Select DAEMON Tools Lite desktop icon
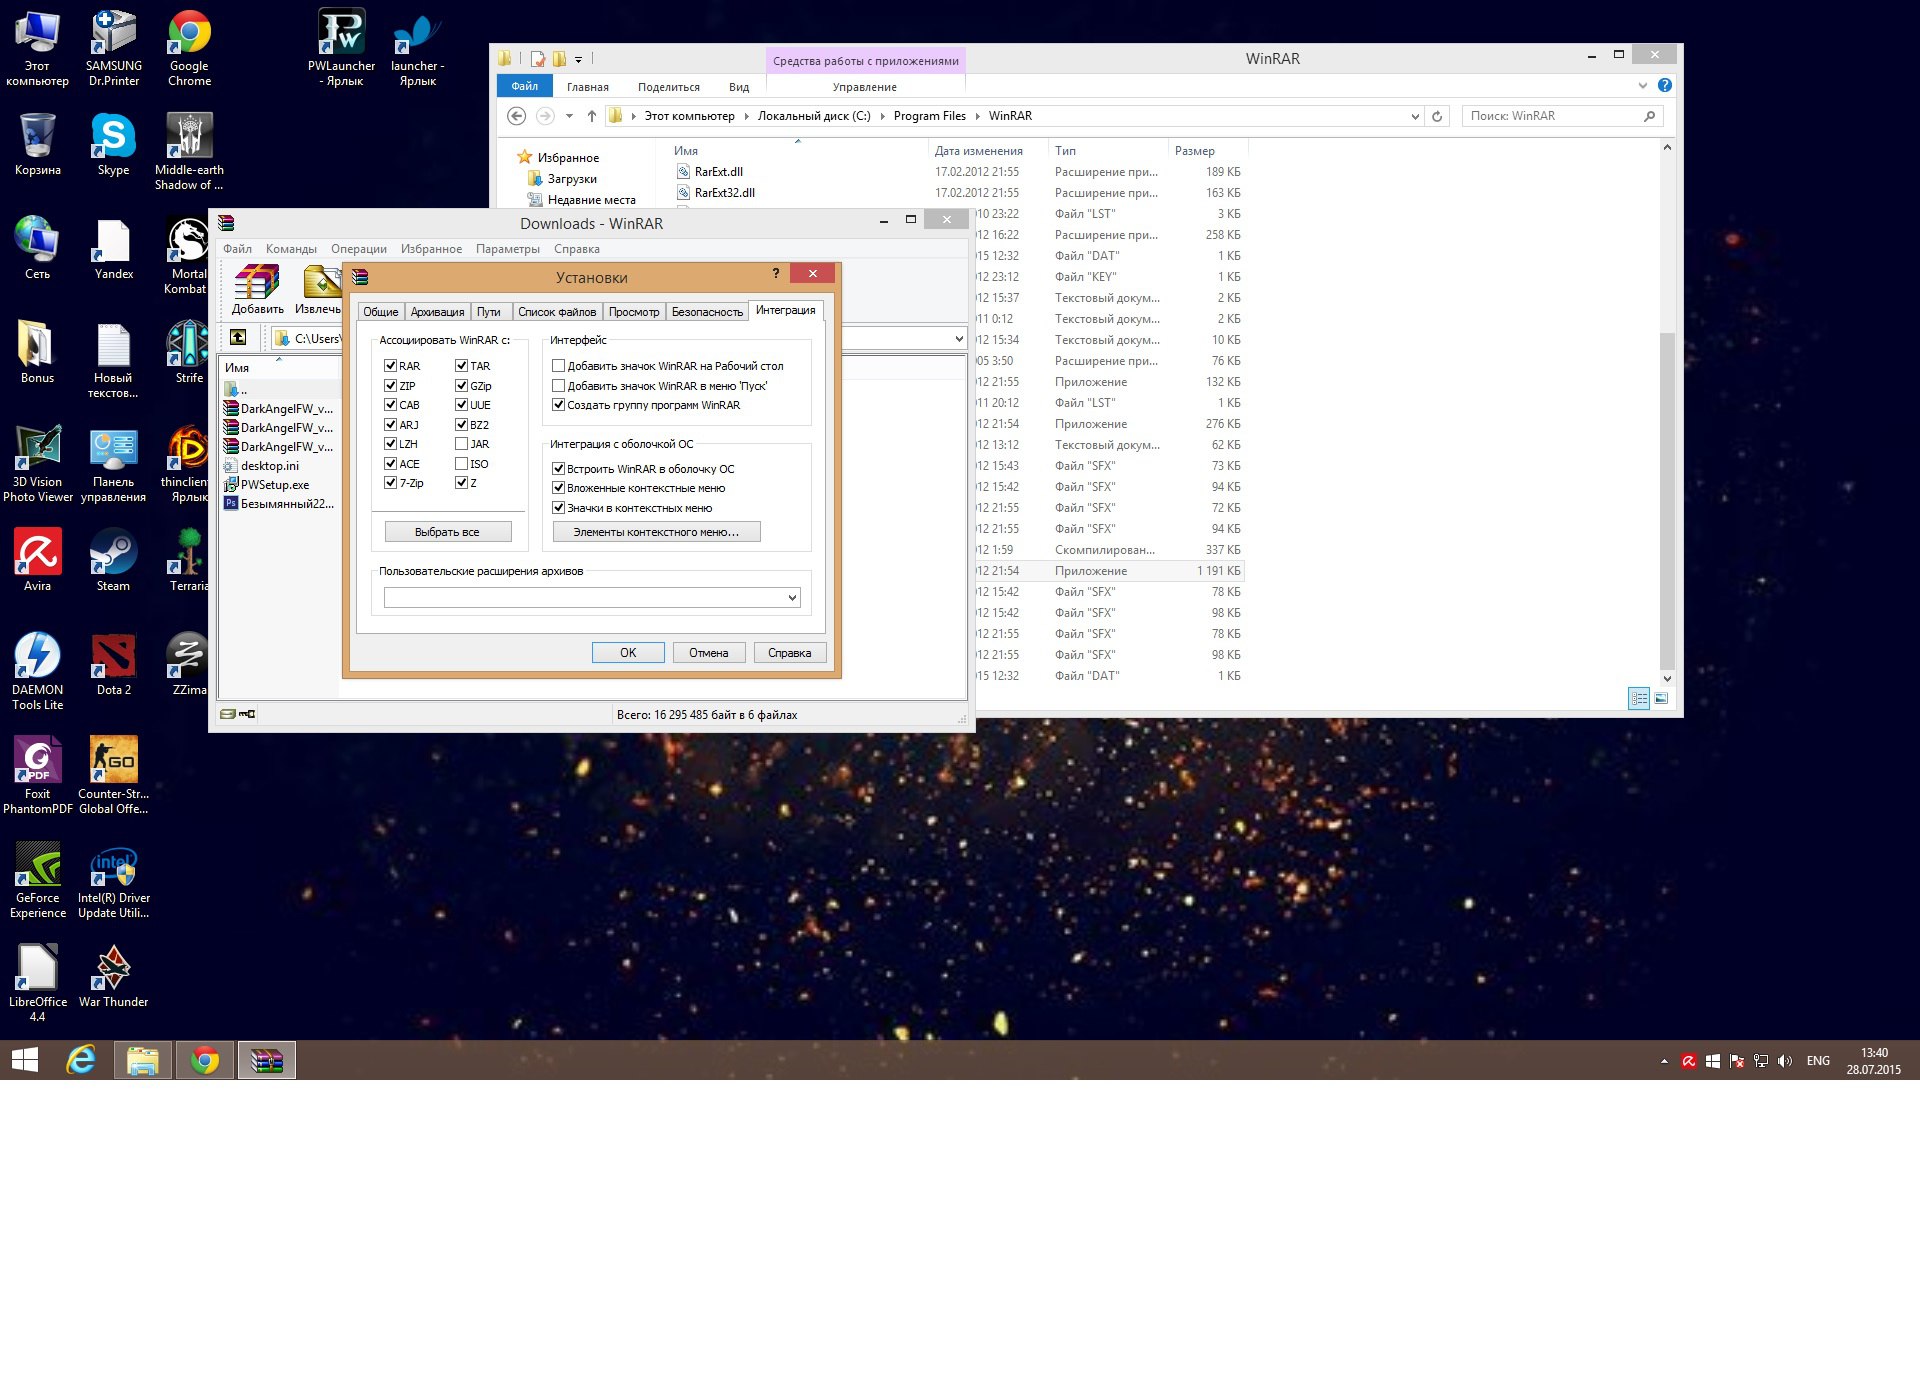The height and width of the screenshot is (1382, 1920). point(37,671)
